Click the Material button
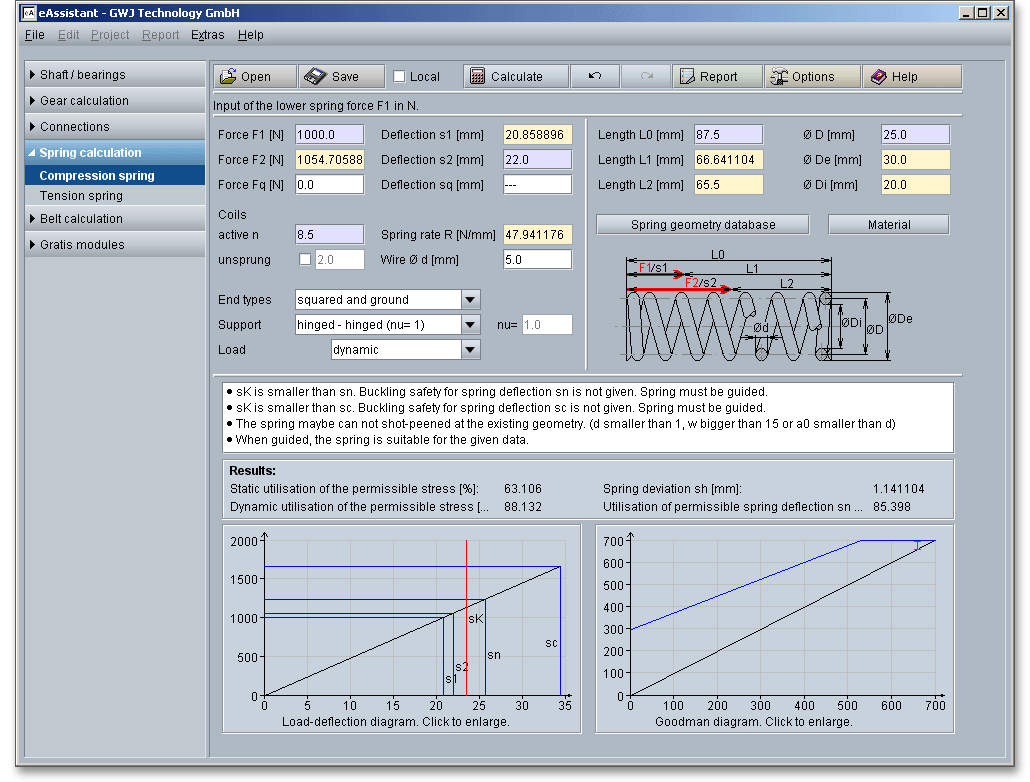This screenshot has width=1030, height=782. (x=888, y=225)
